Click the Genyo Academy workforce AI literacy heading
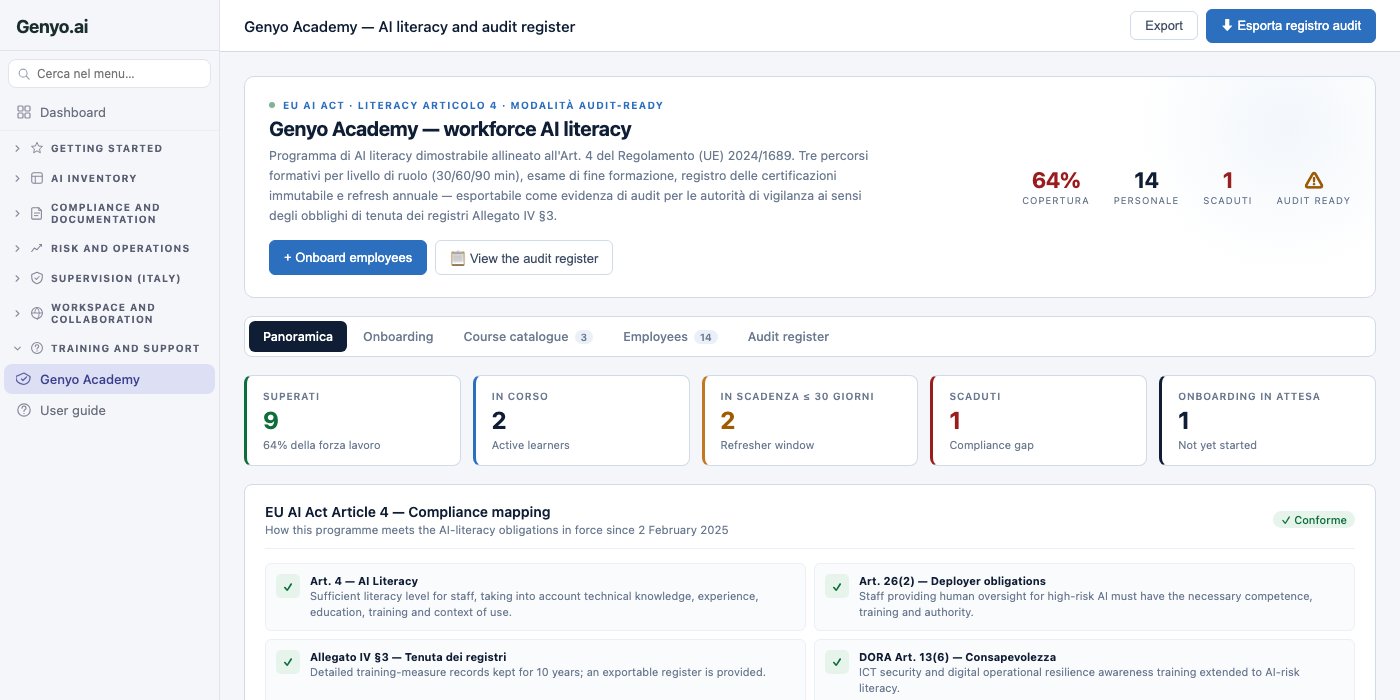The image size is (1400, 700). click(x=450, y=129)
